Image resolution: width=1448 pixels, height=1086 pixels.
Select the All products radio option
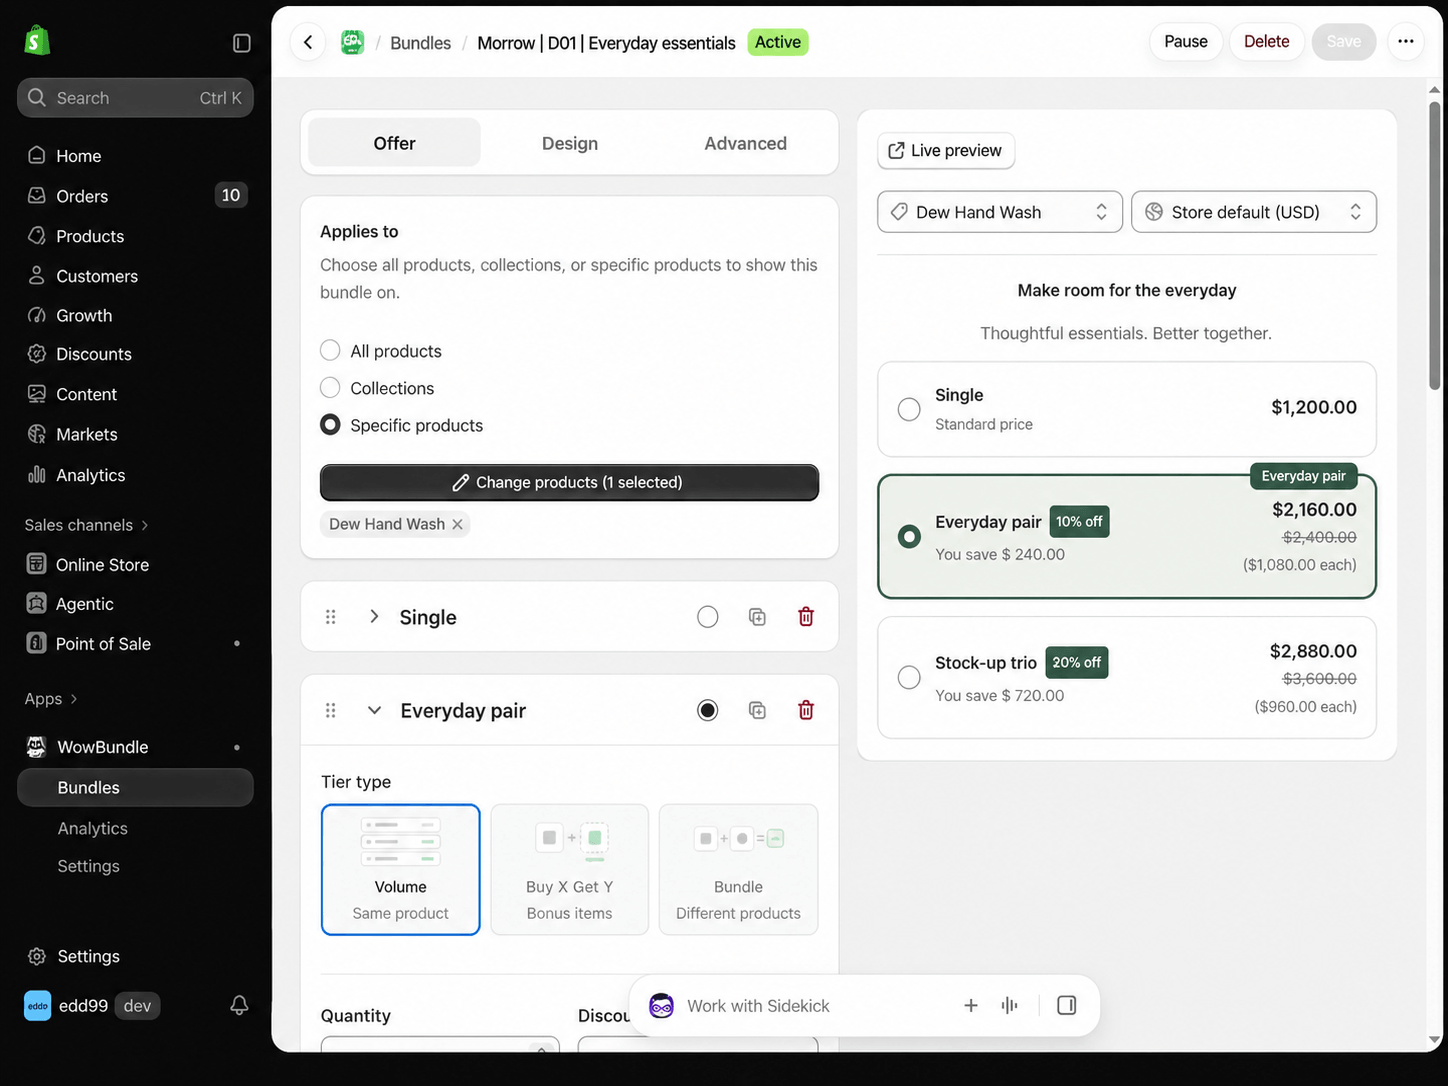[330, 350]
